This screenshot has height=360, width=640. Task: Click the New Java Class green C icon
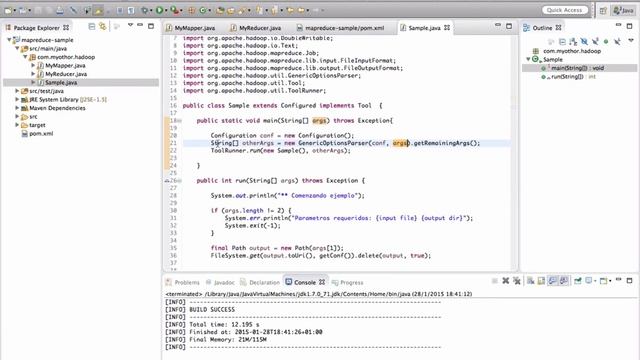(202, 10)
